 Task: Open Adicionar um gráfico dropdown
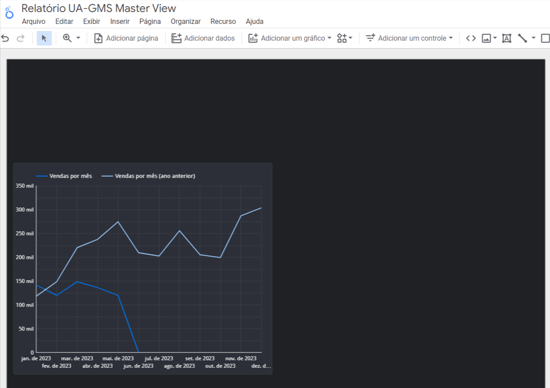point(289,38)
